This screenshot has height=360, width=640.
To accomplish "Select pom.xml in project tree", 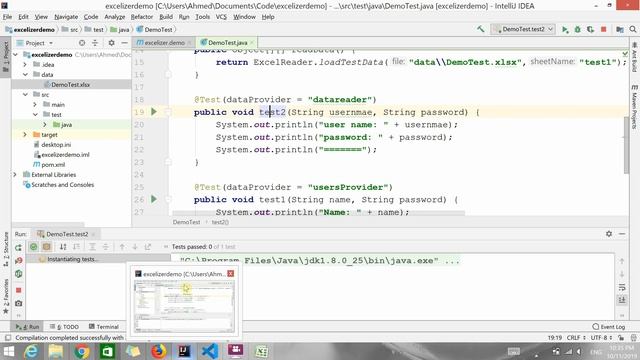I will click(x=49, y=164).
